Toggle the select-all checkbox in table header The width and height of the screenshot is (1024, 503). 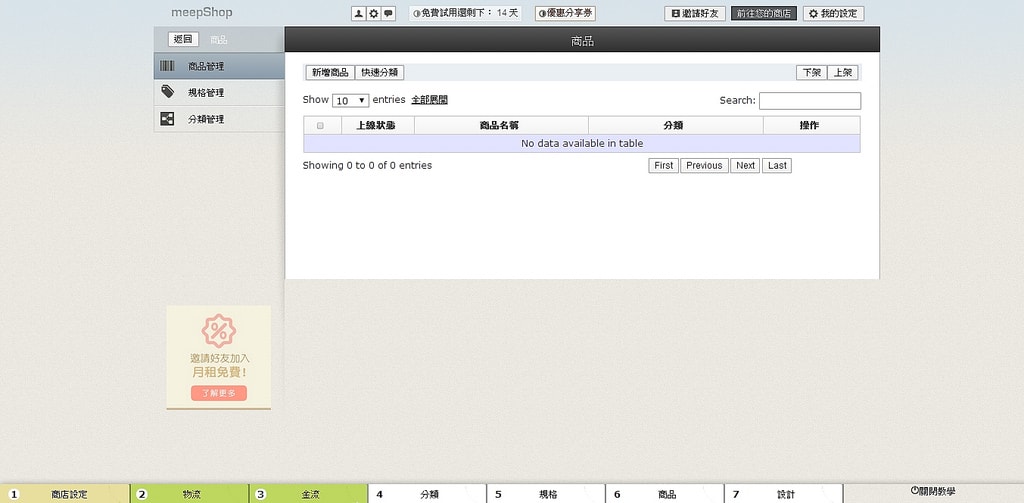(x=320, y=126)
